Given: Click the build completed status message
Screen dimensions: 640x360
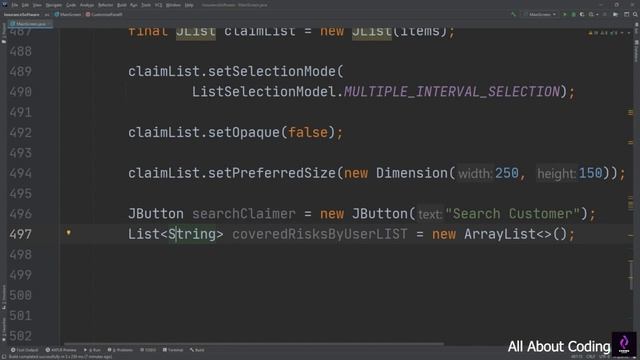Looking at the screenshot, I should pyautogui.click(x=60, y=357).
